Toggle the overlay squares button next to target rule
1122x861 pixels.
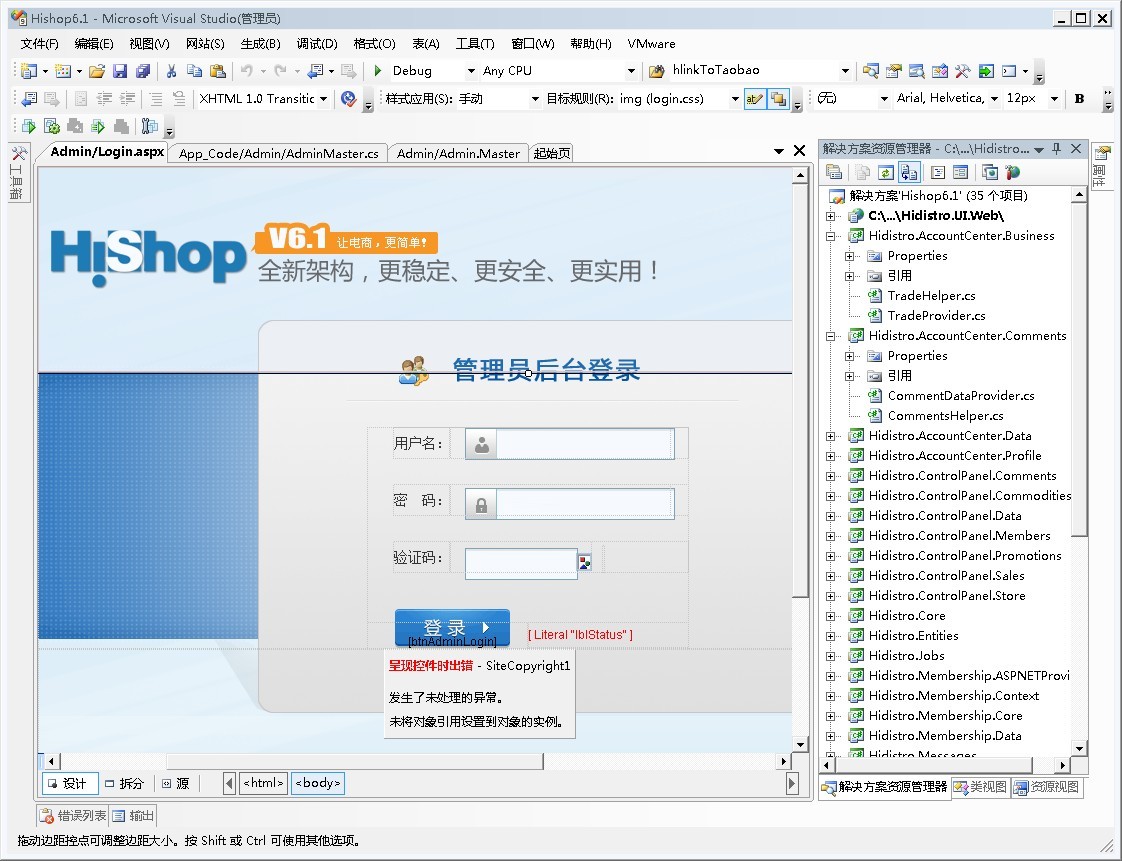point(778,99)
